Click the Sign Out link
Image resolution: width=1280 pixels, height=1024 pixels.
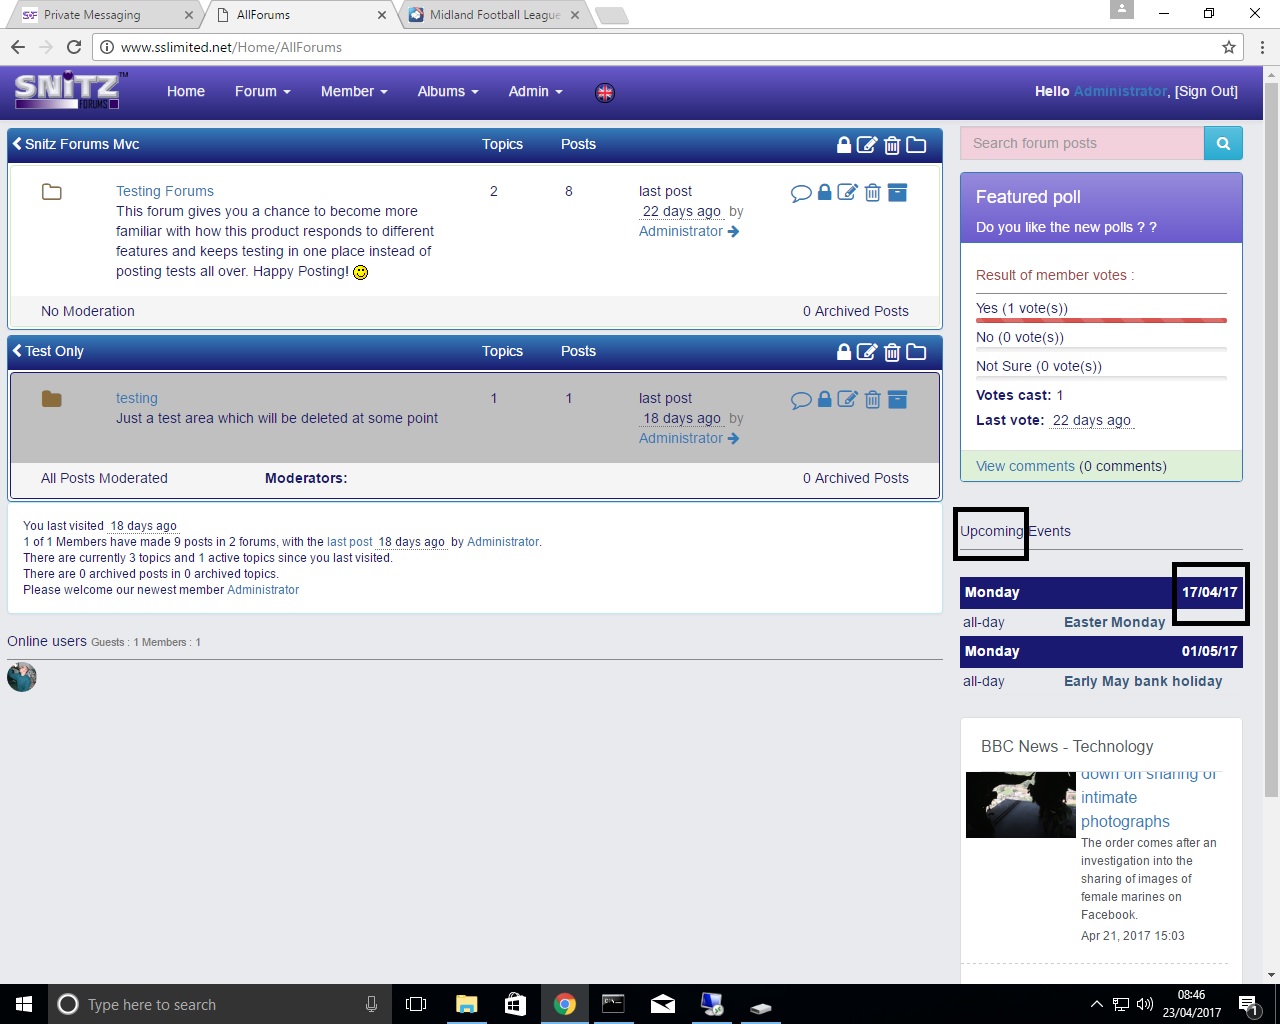click(x=1206, y=91)
